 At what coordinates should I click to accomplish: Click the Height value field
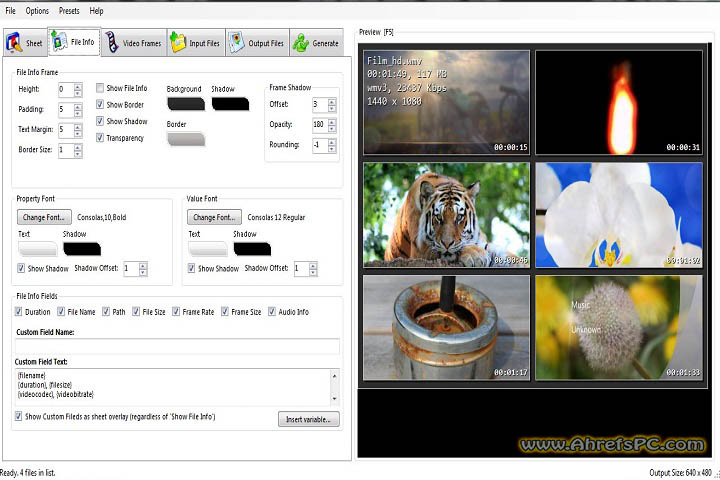(x=66, y=90)
